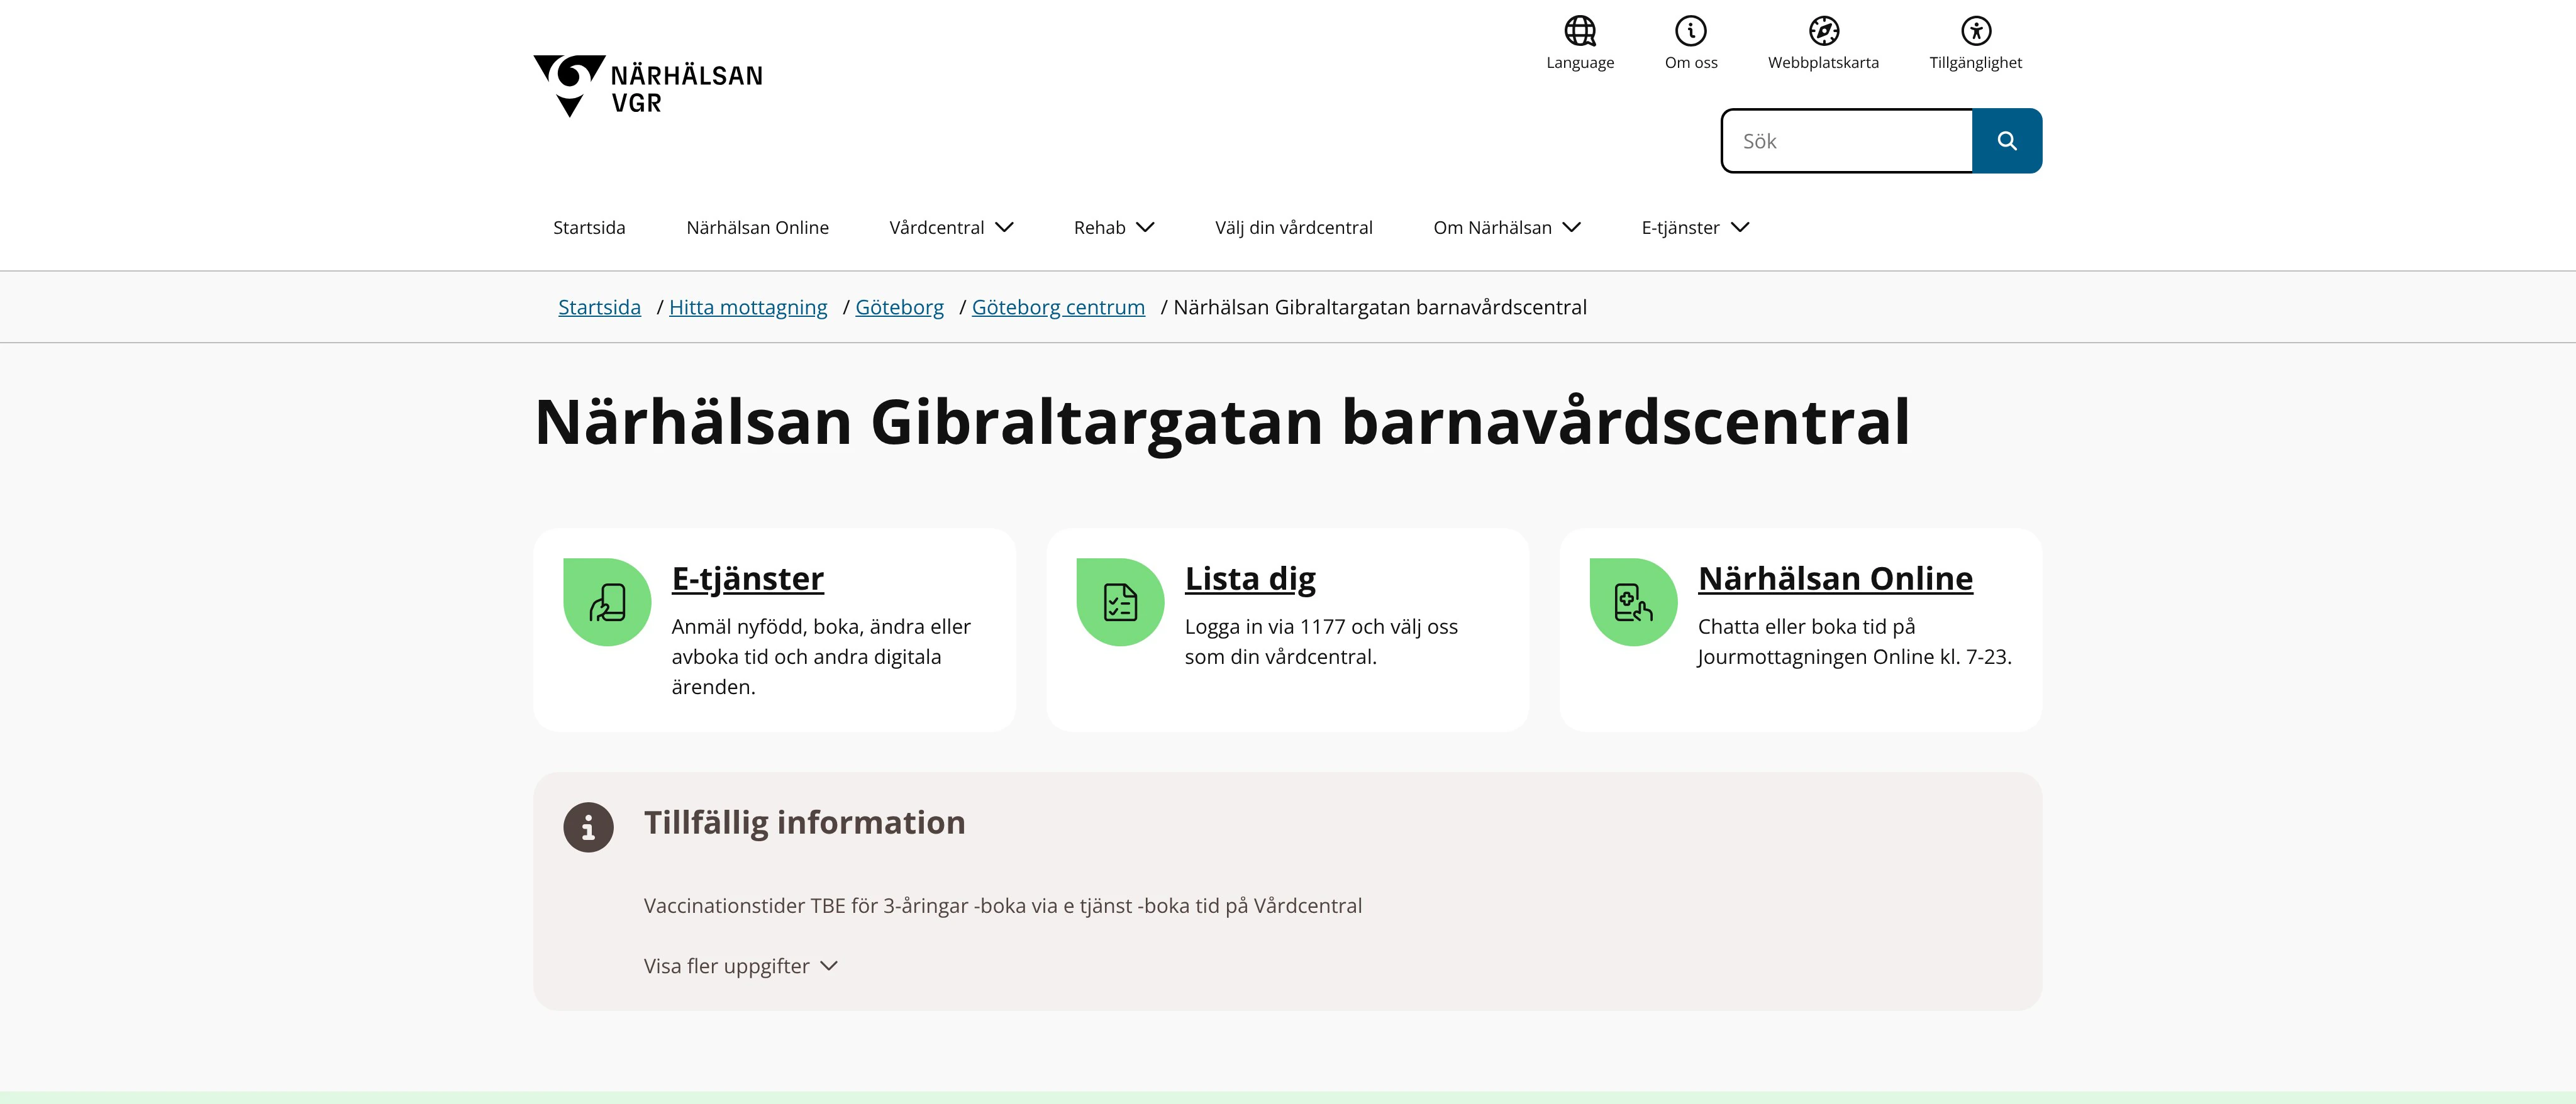This screenshot has height=1104, width=2576.
Task: Open Närhälsan Online in main navigation
Action: coord(757,228)
